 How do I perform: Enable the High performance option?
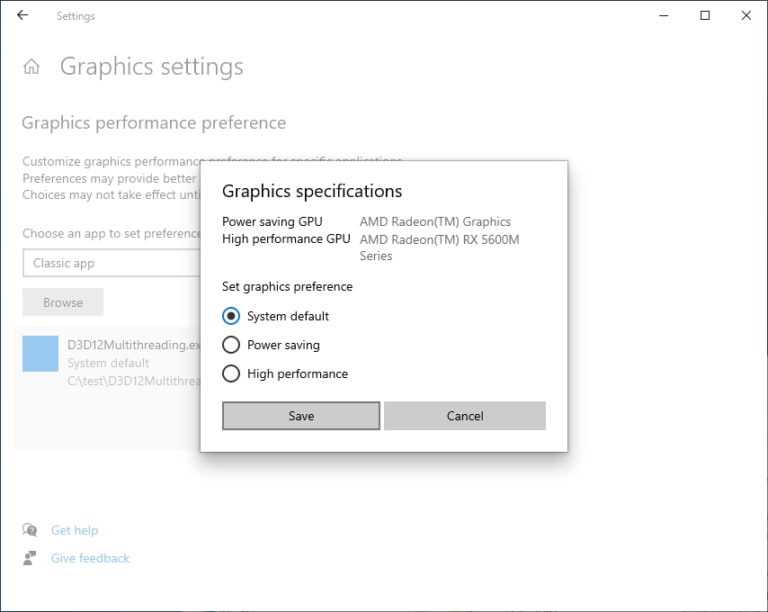tap(231, 374)
